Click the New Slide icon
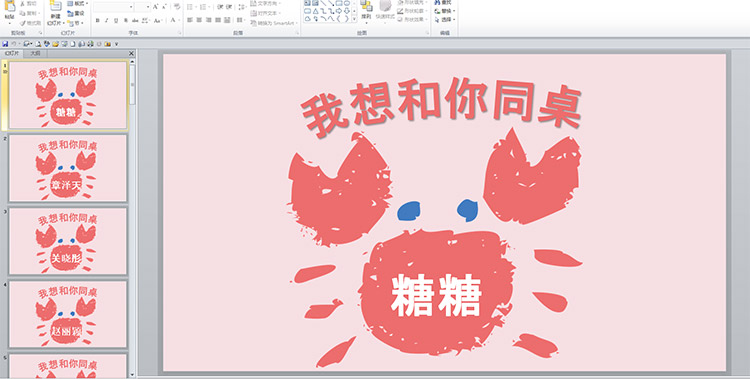750x379 pixels. (x=55, y=13)
